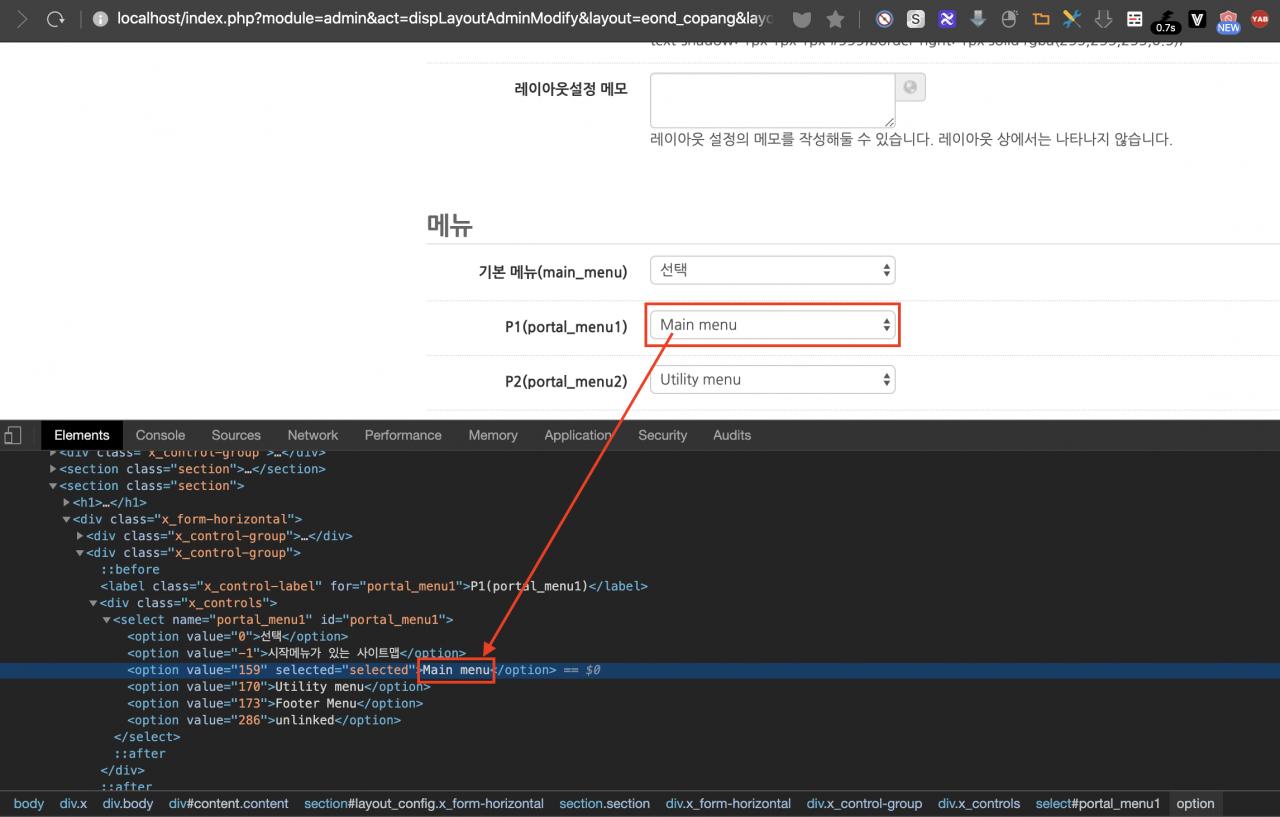Click the browser forward arrow

22,18
